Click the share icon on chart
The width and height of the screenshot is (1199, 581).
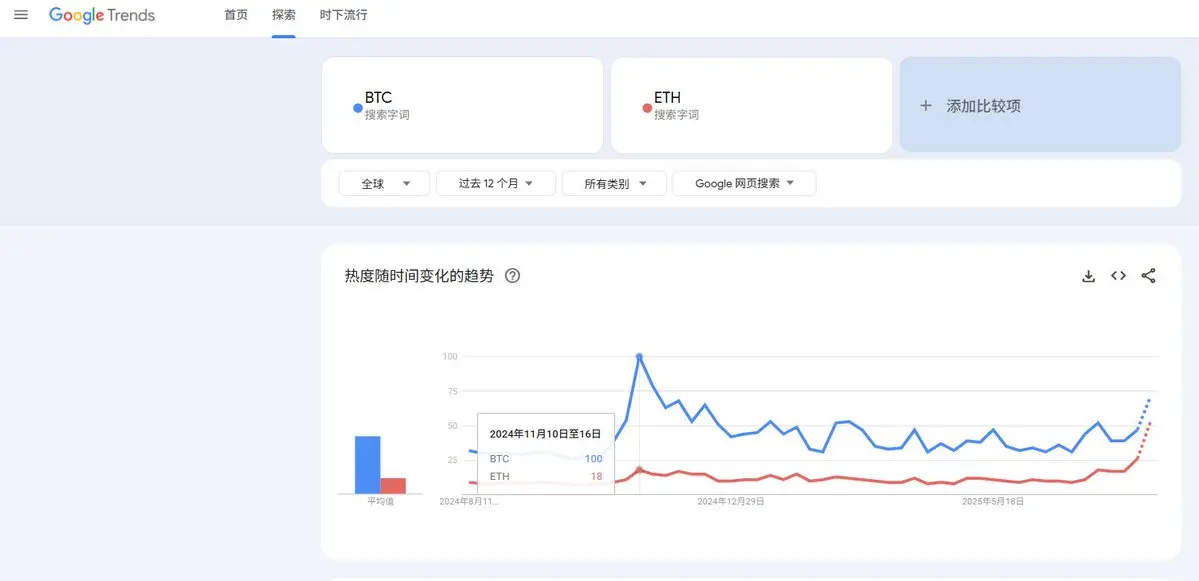click(1149, 276)
